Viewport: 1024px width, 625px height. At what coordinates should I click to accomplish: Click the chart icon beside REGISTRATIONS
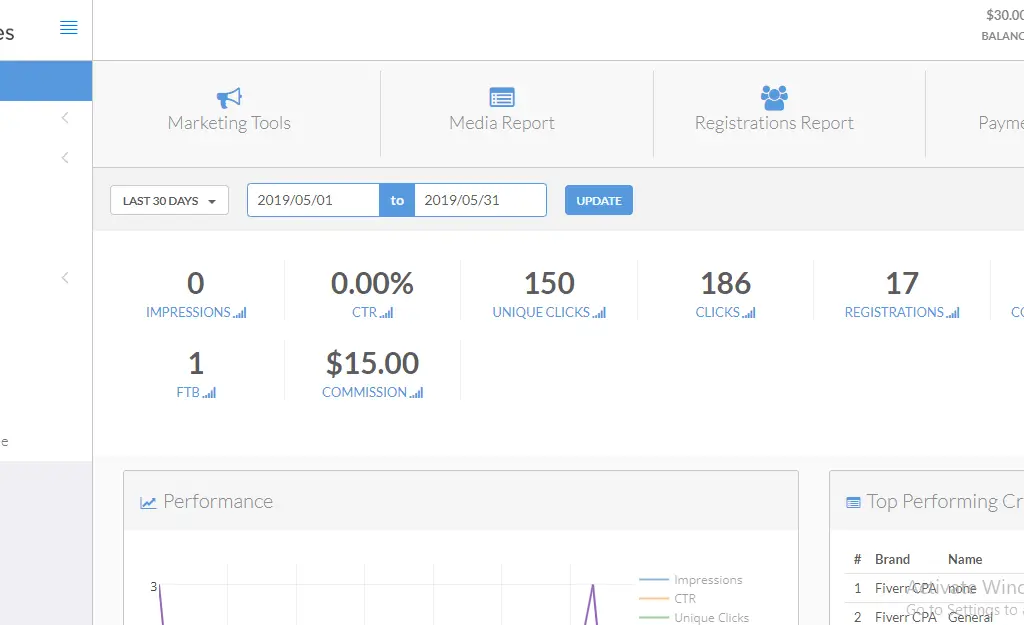pos(953,313)
